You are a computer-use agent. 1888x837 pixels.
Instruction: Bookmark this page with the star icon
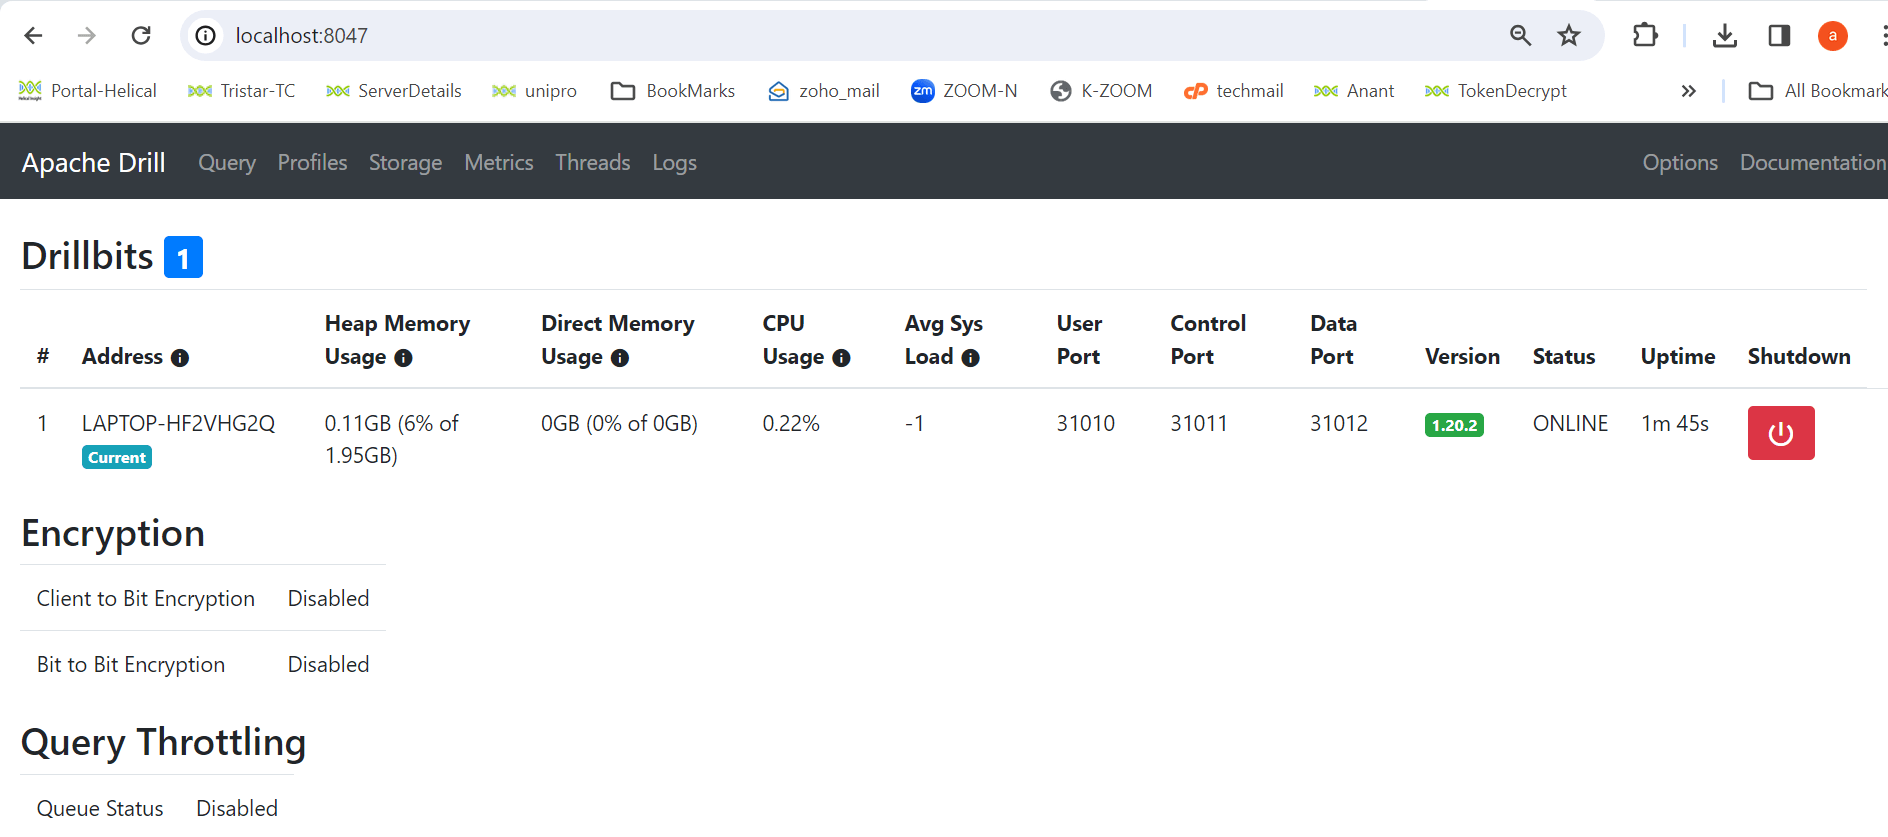click(1569, 36)
